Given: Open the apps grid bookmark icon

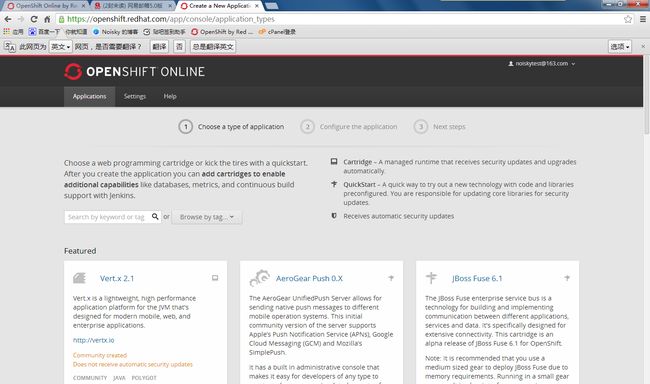Looking at the screenshot, I should [x=7, y=32].
